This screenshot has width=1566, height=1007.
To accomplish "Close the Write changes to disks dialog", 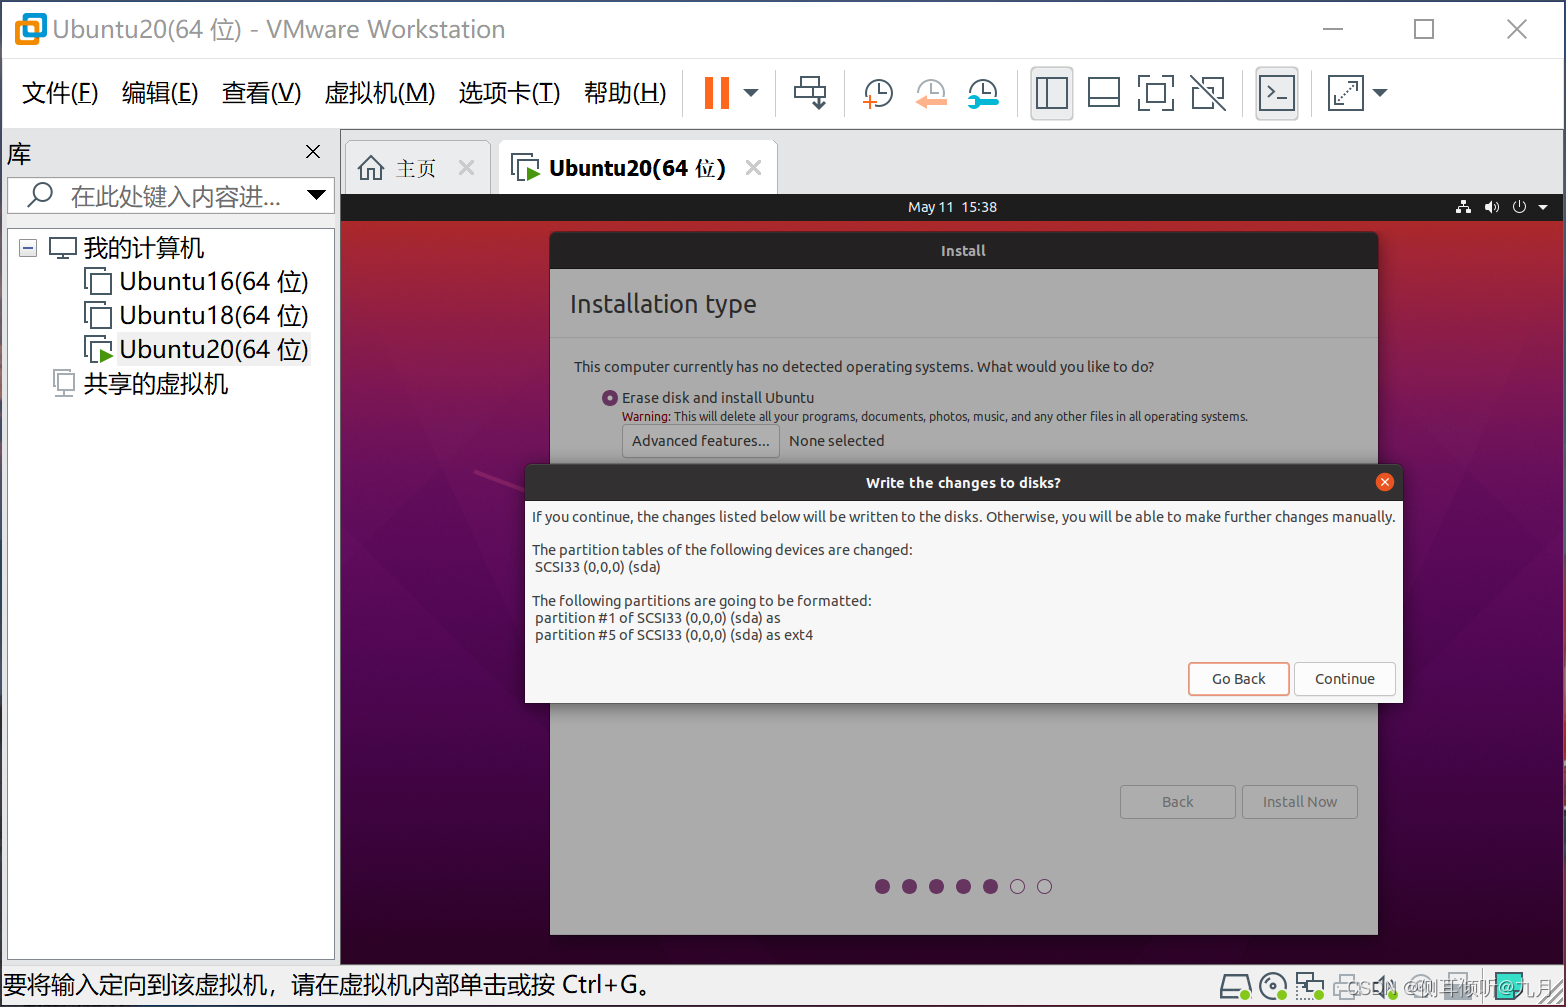I will coord(1385,482).
